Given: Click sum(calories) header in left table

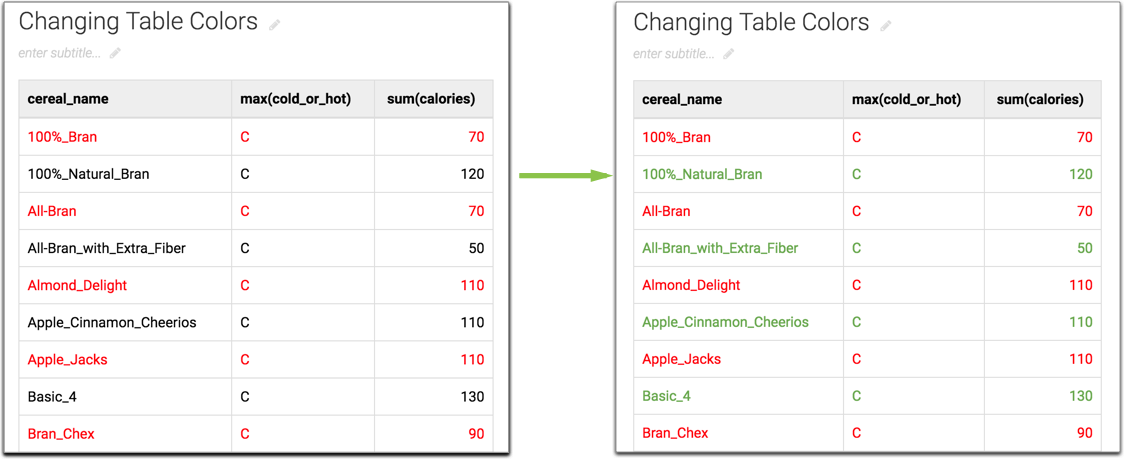Looking at the screenshot, I should coord(431,99).
